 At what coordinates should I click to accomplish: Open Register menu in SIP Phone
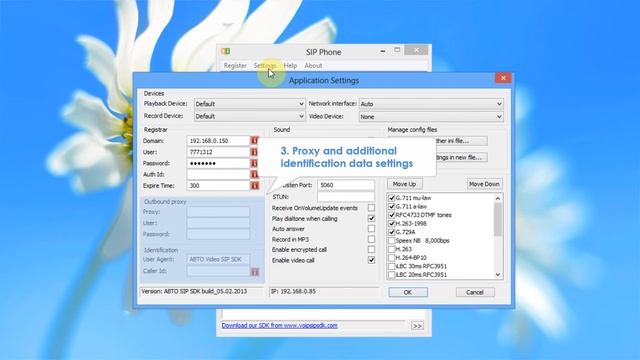click(235, 65)
